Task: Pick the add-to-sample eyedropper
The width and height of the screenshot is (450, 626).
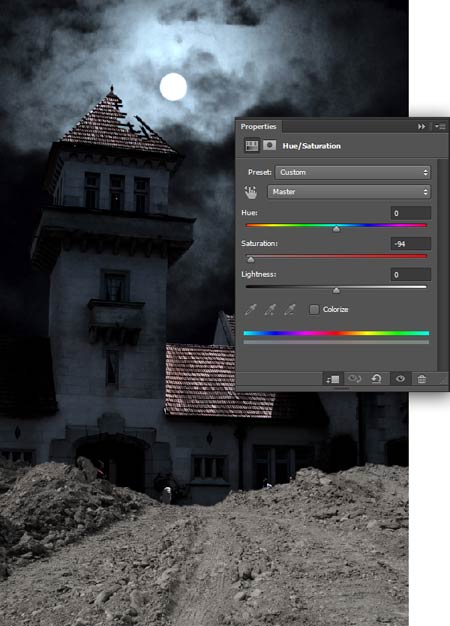Action: point(270,309)
